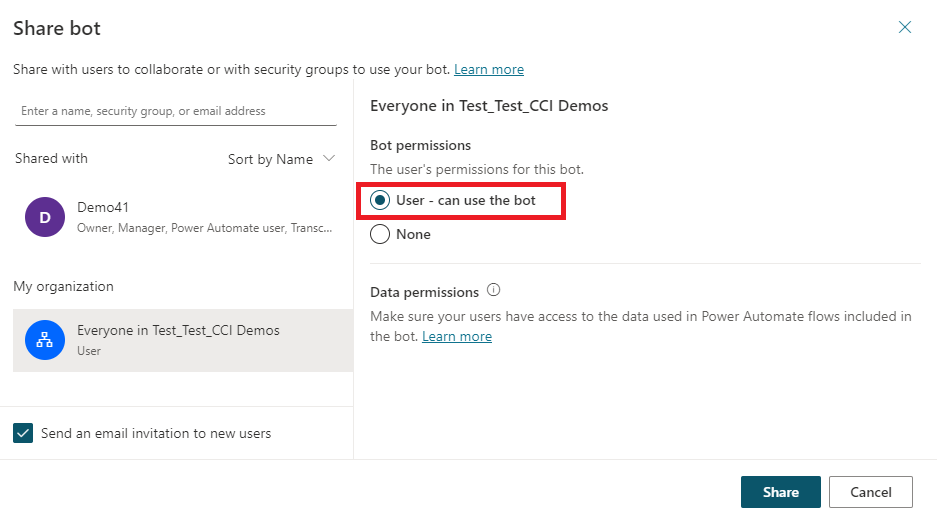
Task: Open Learn more link in header
Action: 489,69
